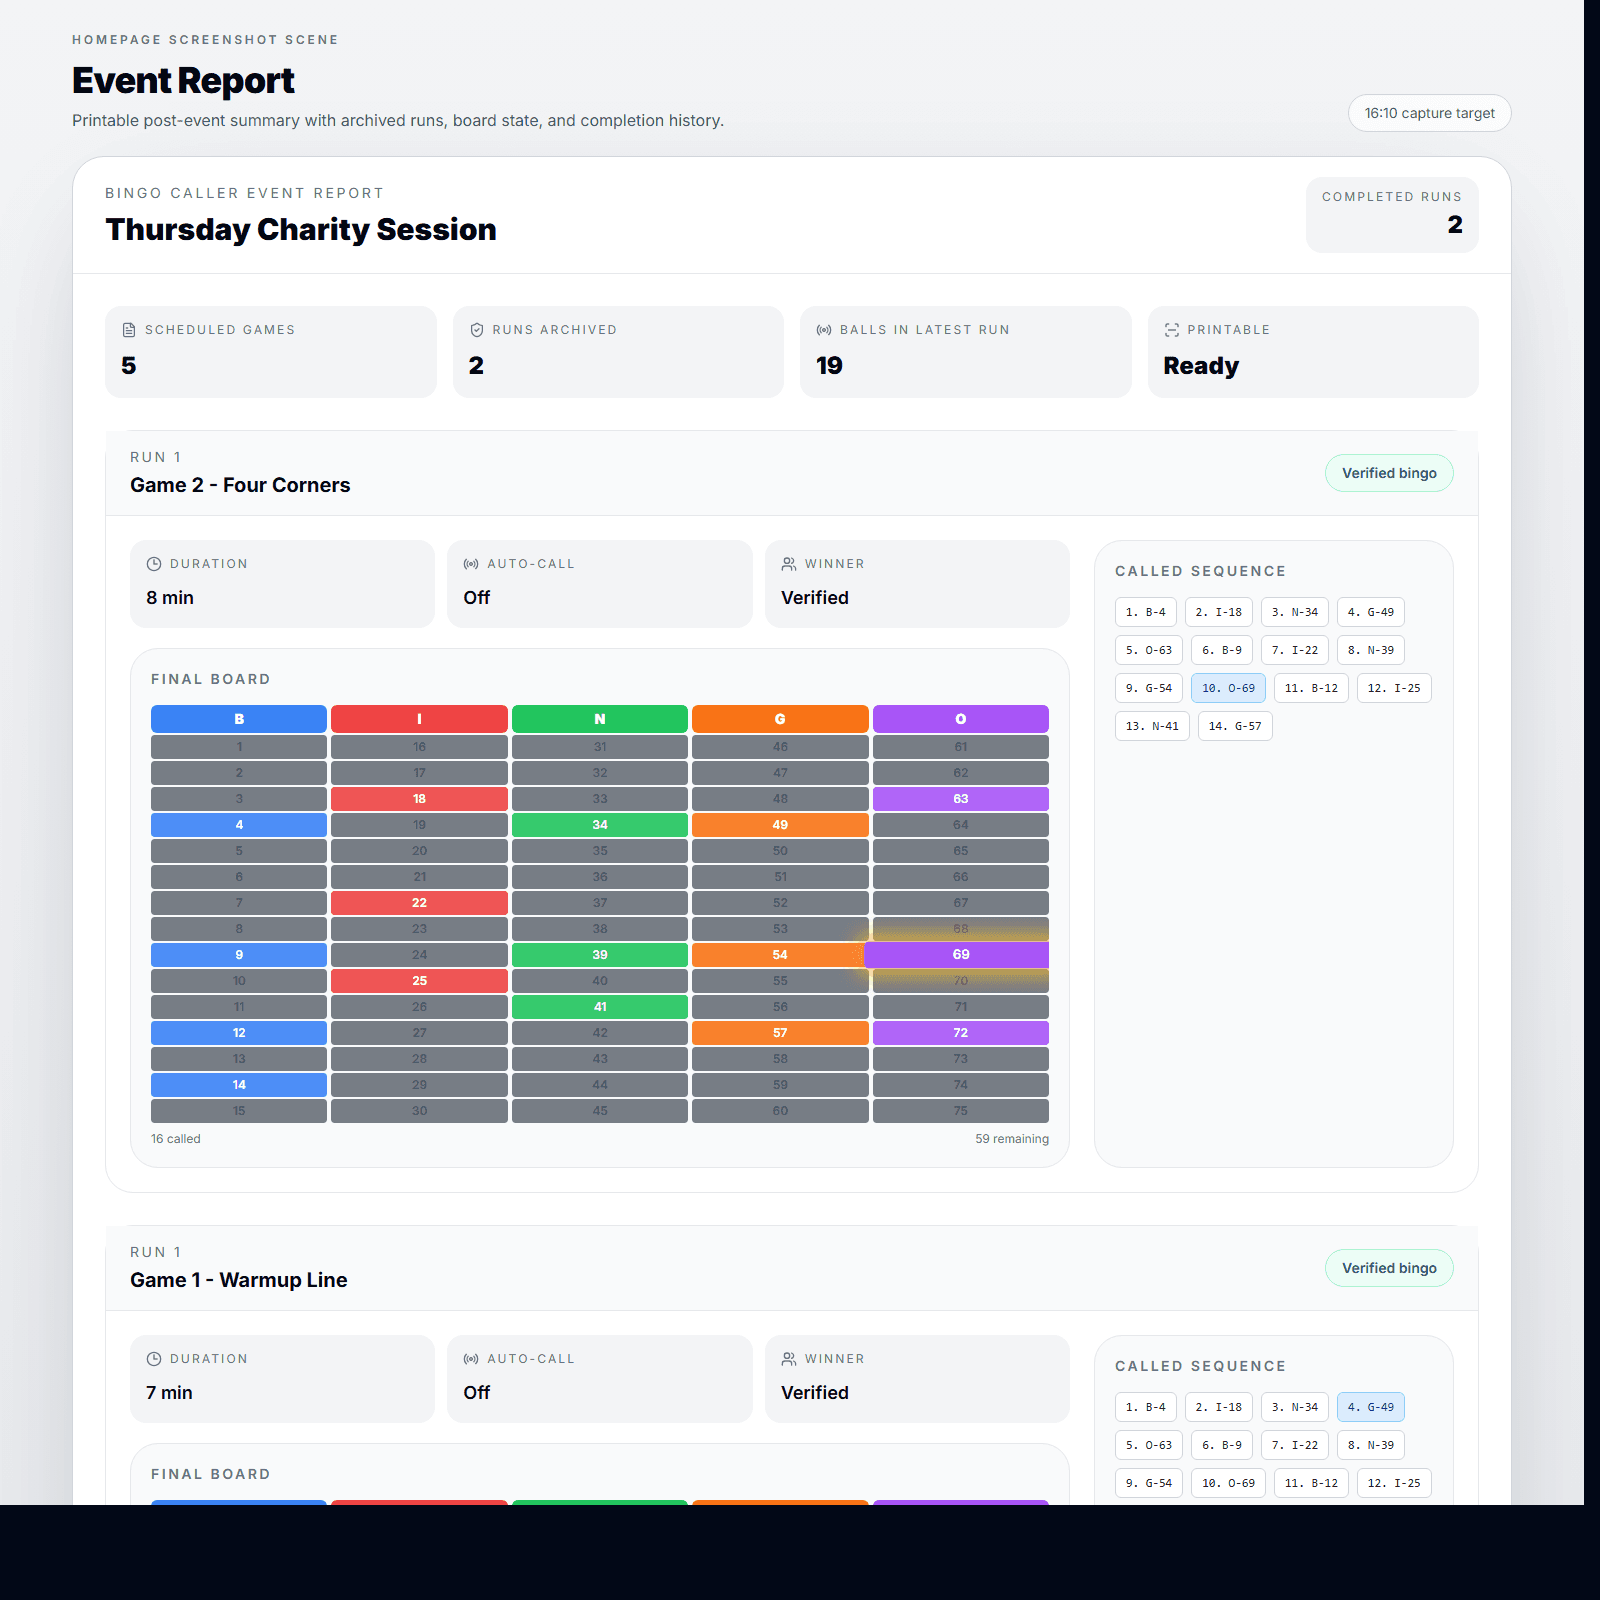Click the document icon beside Scheduled Games
Viewport: 1600px width, 1600px height.
click(x=128, y=329)
